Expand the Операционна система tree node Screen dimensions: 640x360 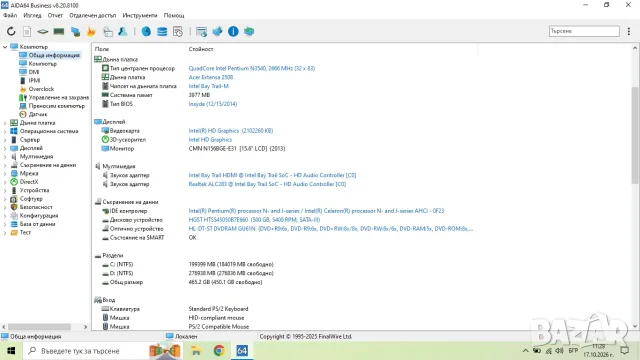pos(5,131)
